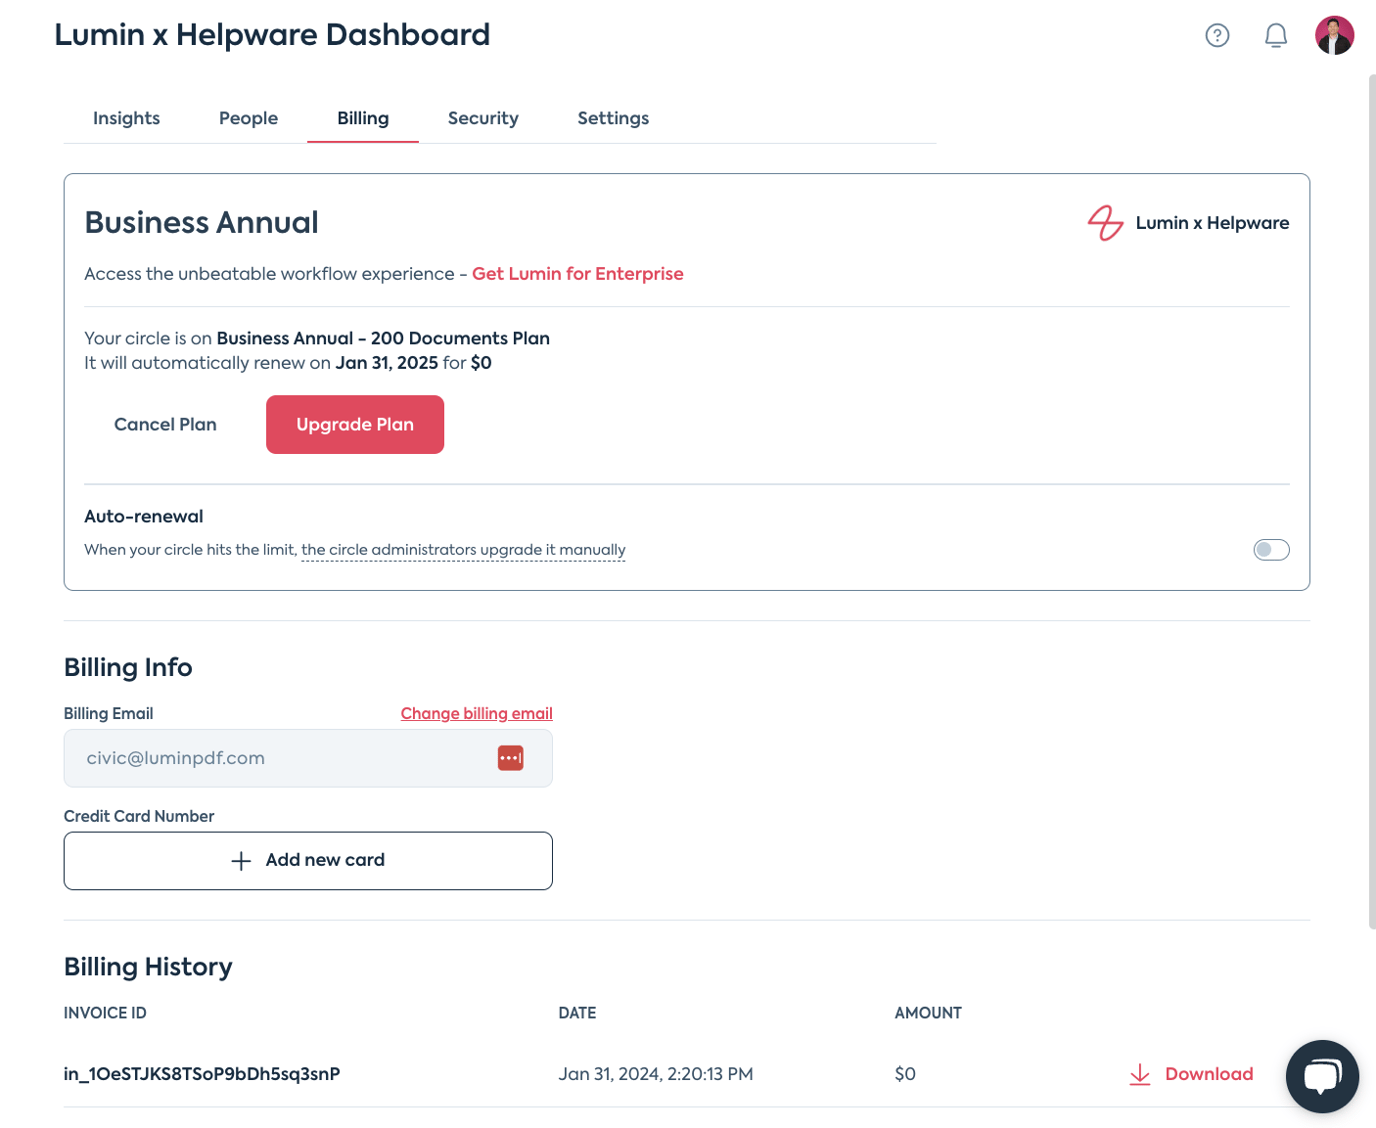Click the Upgrade Plan button
This screenshot has width=1376, height=1128.
pos(354,424)
